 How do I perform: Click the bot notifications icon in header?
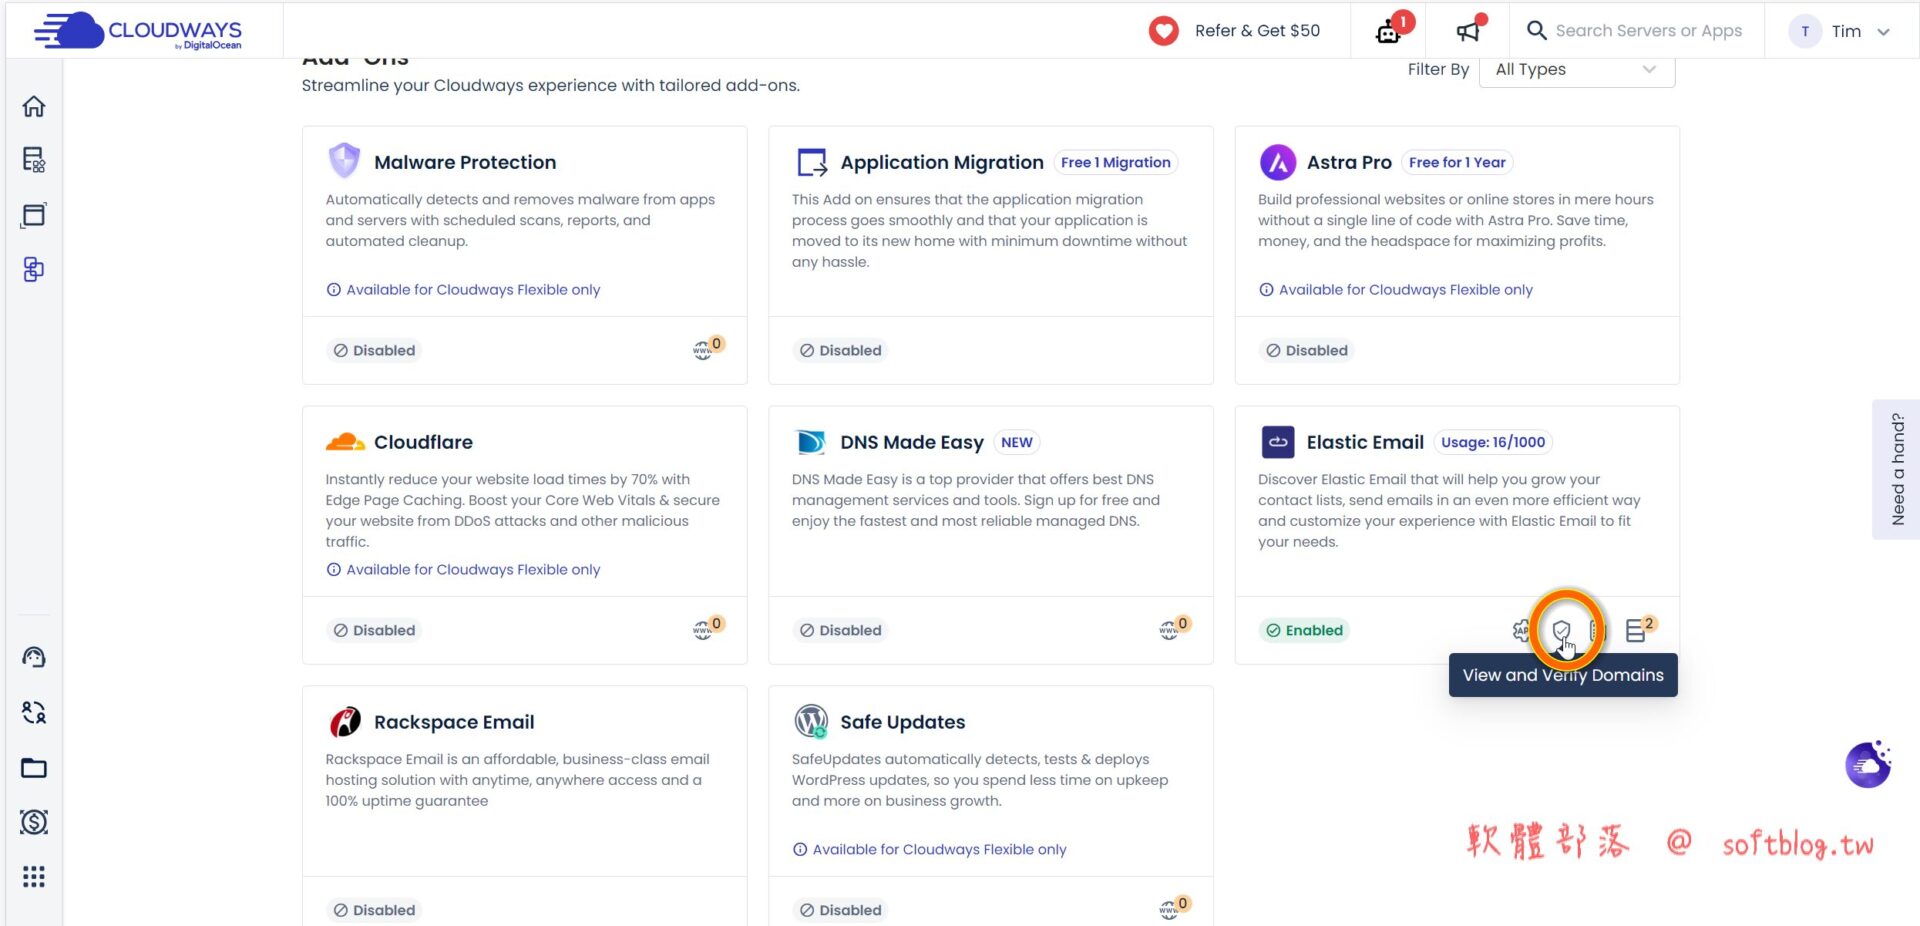click(1388, 31)
